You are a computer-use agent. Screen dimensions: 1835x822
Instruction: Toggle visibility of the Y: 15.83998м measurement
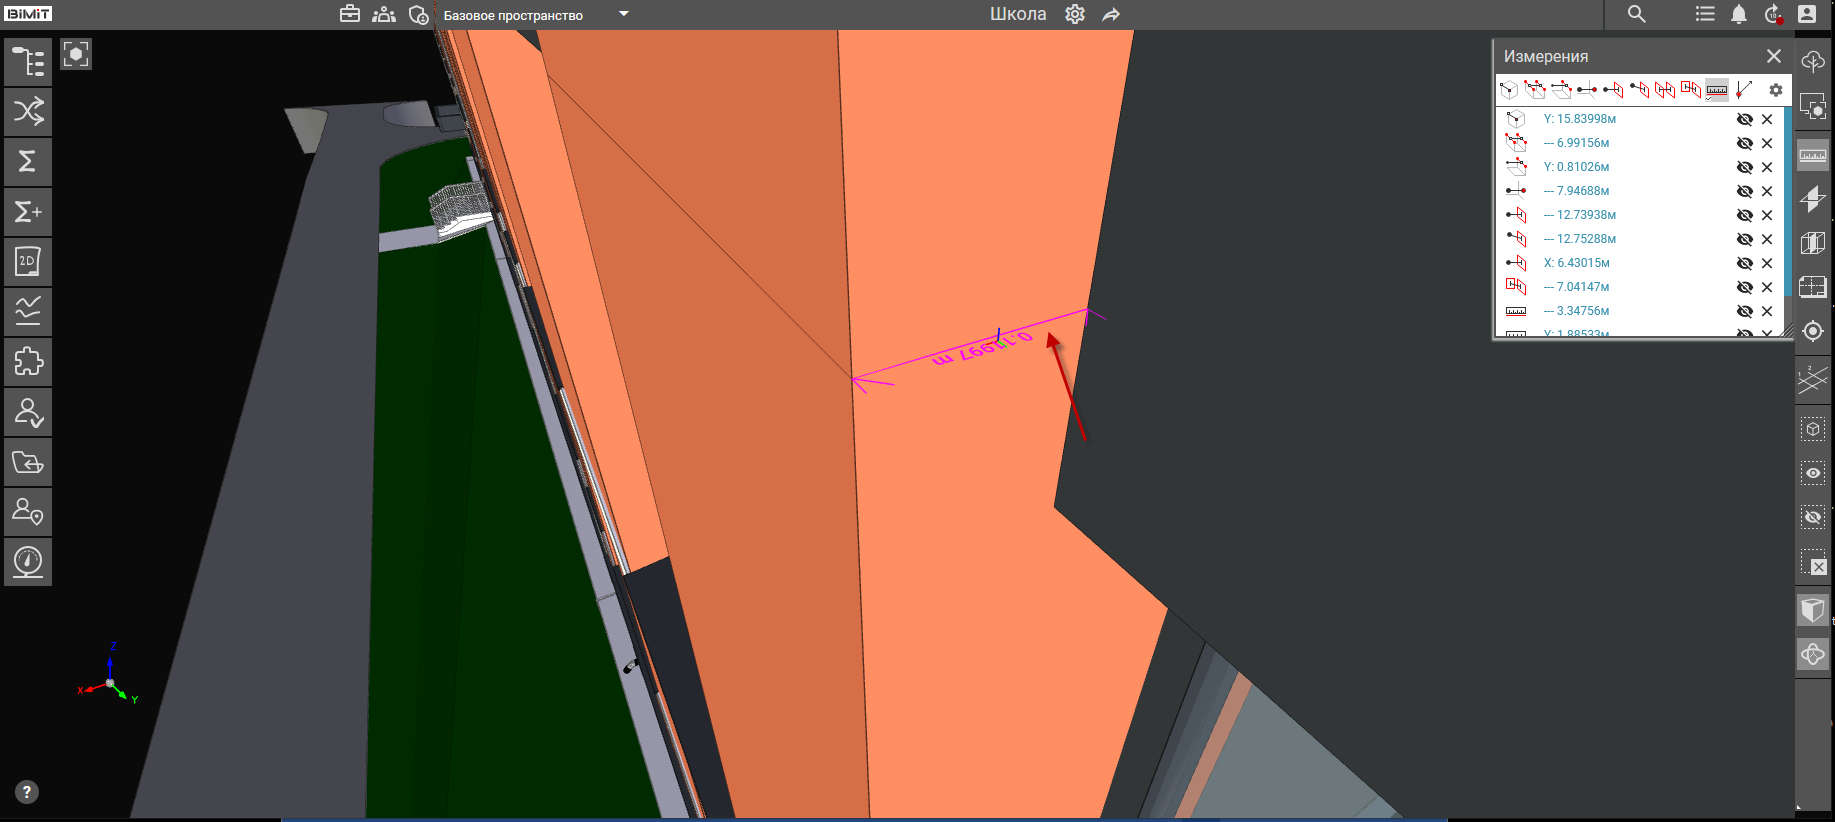coord(1744,119)
